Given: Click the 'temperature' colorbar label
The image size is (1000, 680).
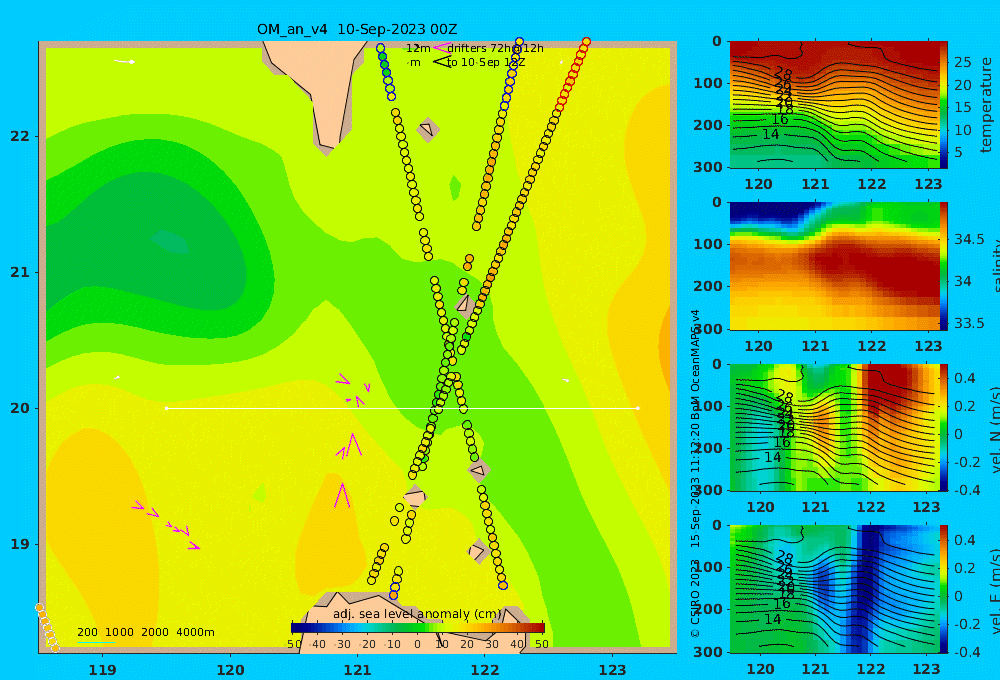Looking at the screenshot, I should 986,105.
